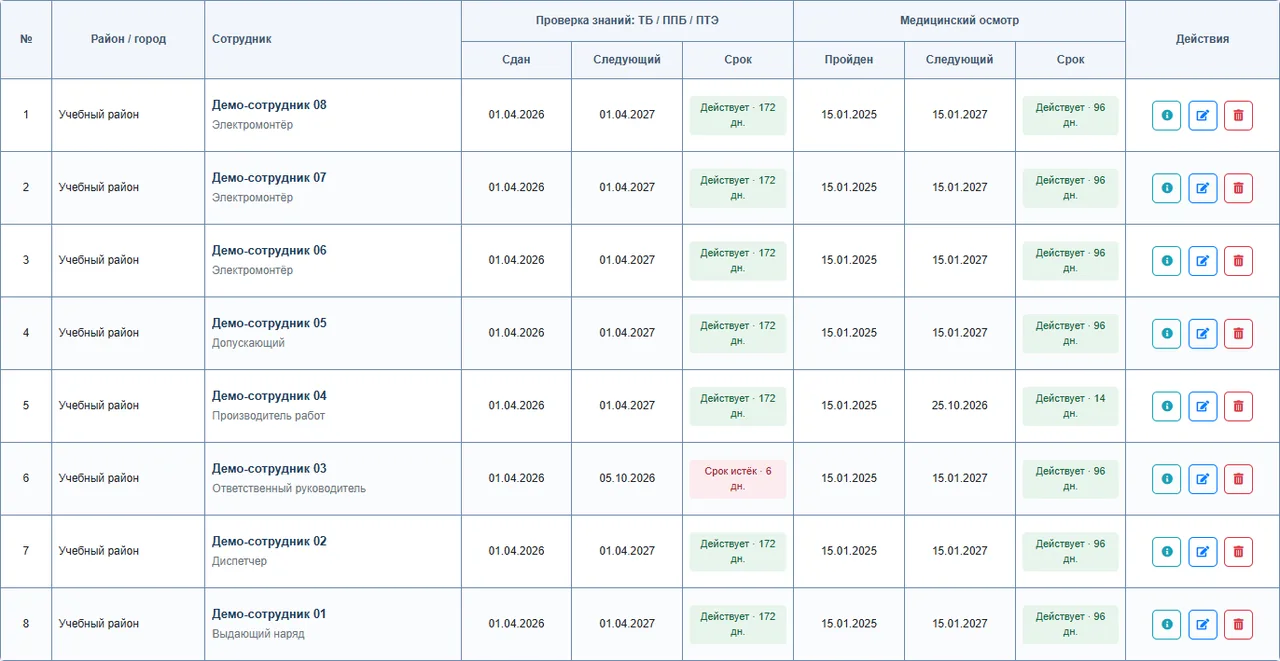Click the Медицинский осмотр header
This screenshot has height=661, width=1280.
pyautogui.click(x=959, y=20)
